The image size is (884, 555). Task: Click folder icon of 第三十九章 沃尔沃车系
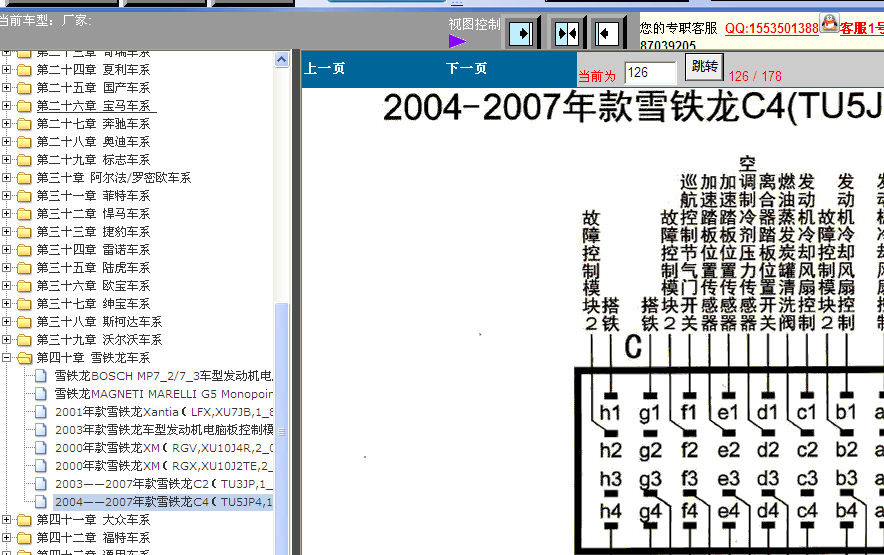(x=24, y=340)
